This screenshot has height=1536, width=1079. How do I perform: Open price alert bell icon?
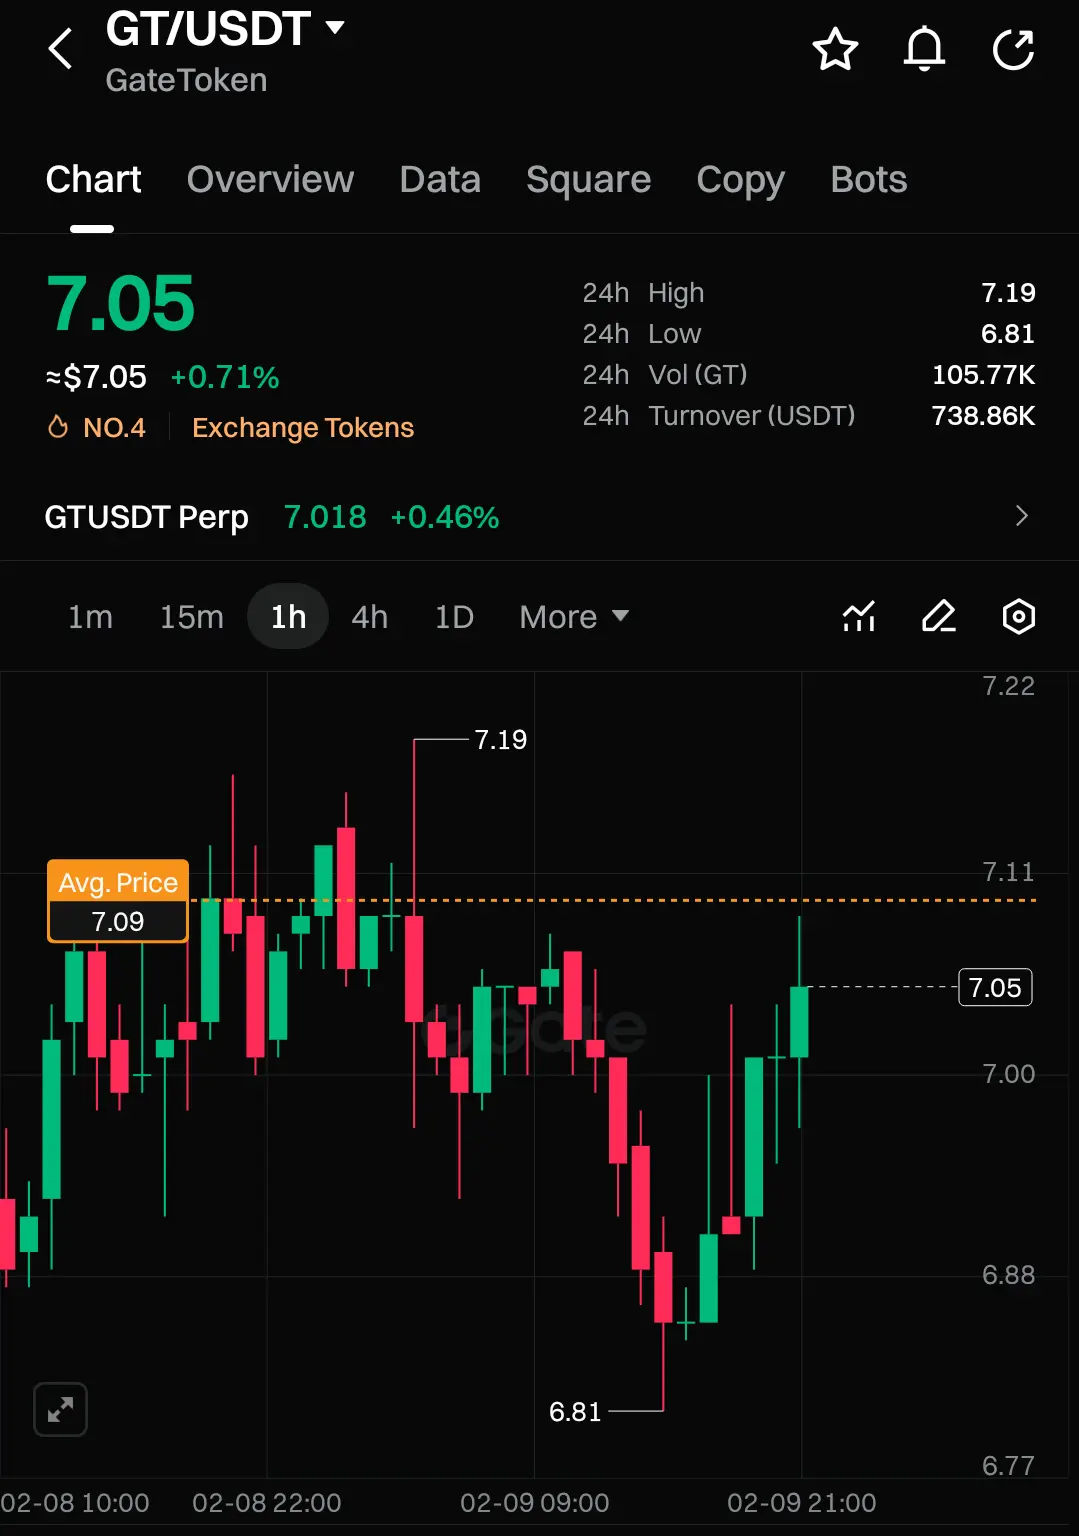925,49
